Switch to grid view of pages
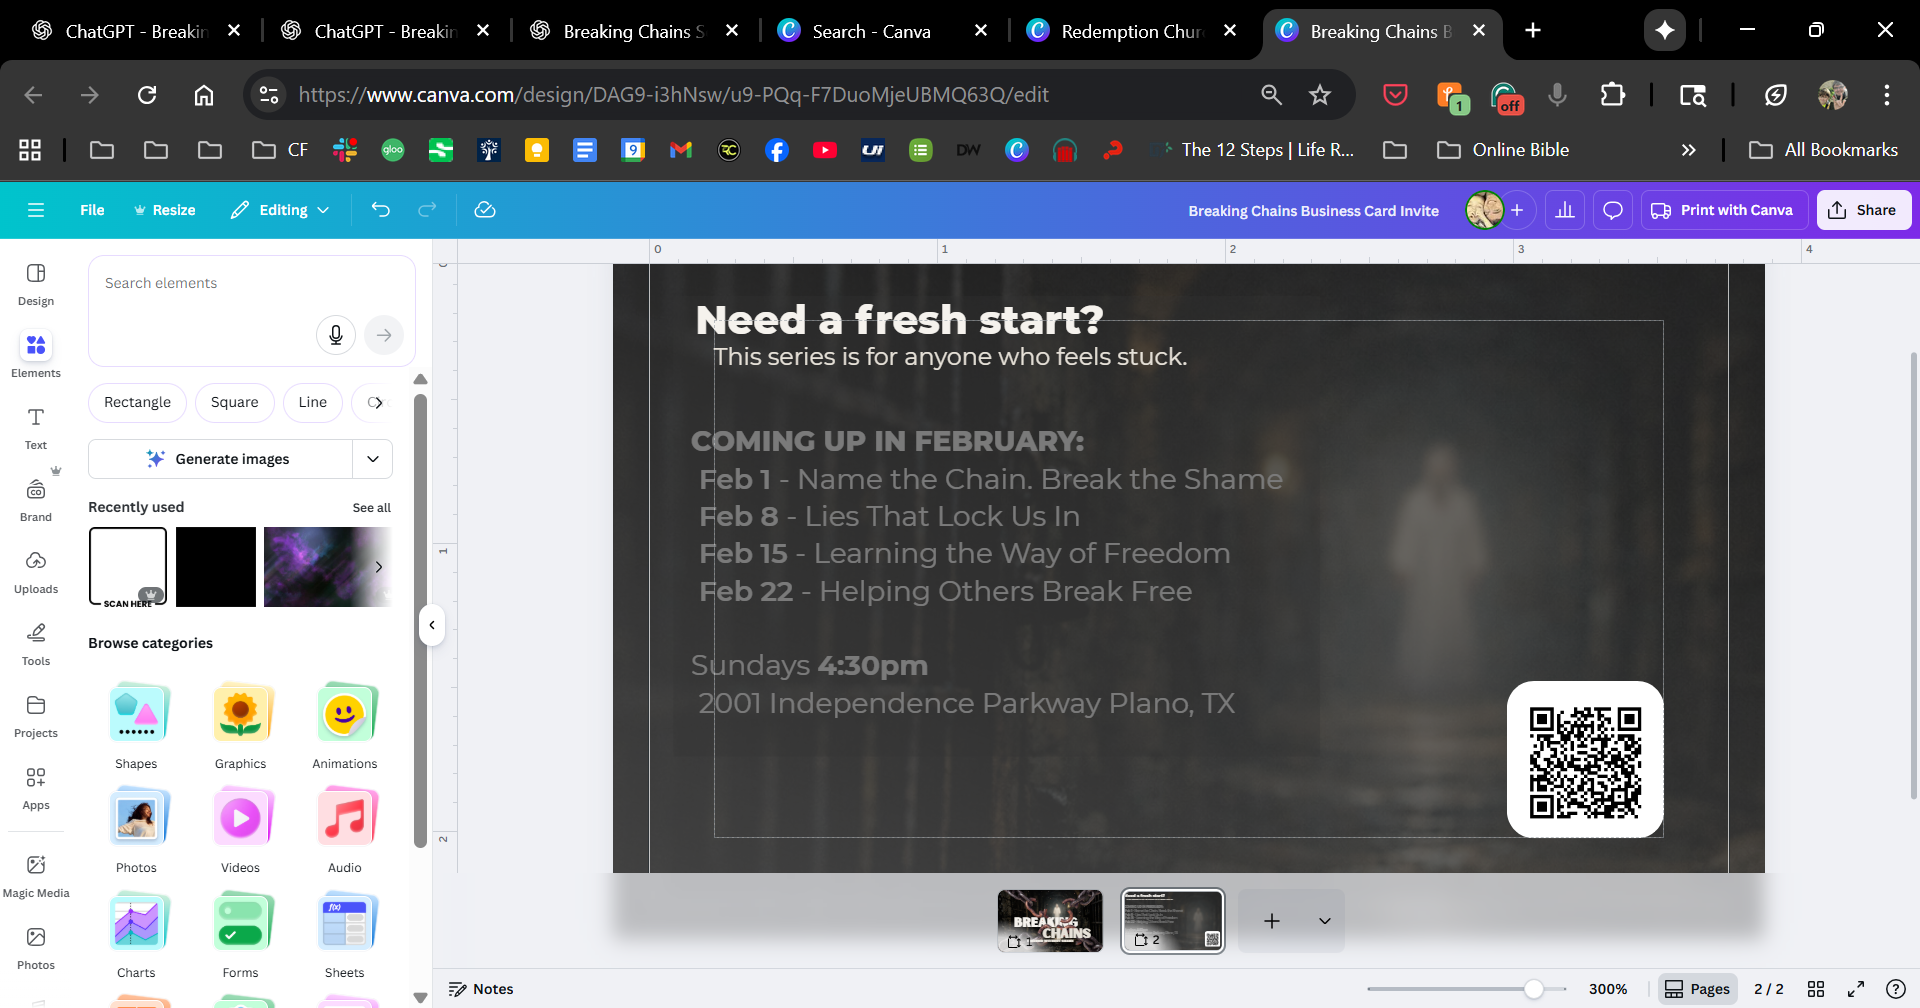This screenshot has height=1008, width=1920. (x=1816, y=989)
